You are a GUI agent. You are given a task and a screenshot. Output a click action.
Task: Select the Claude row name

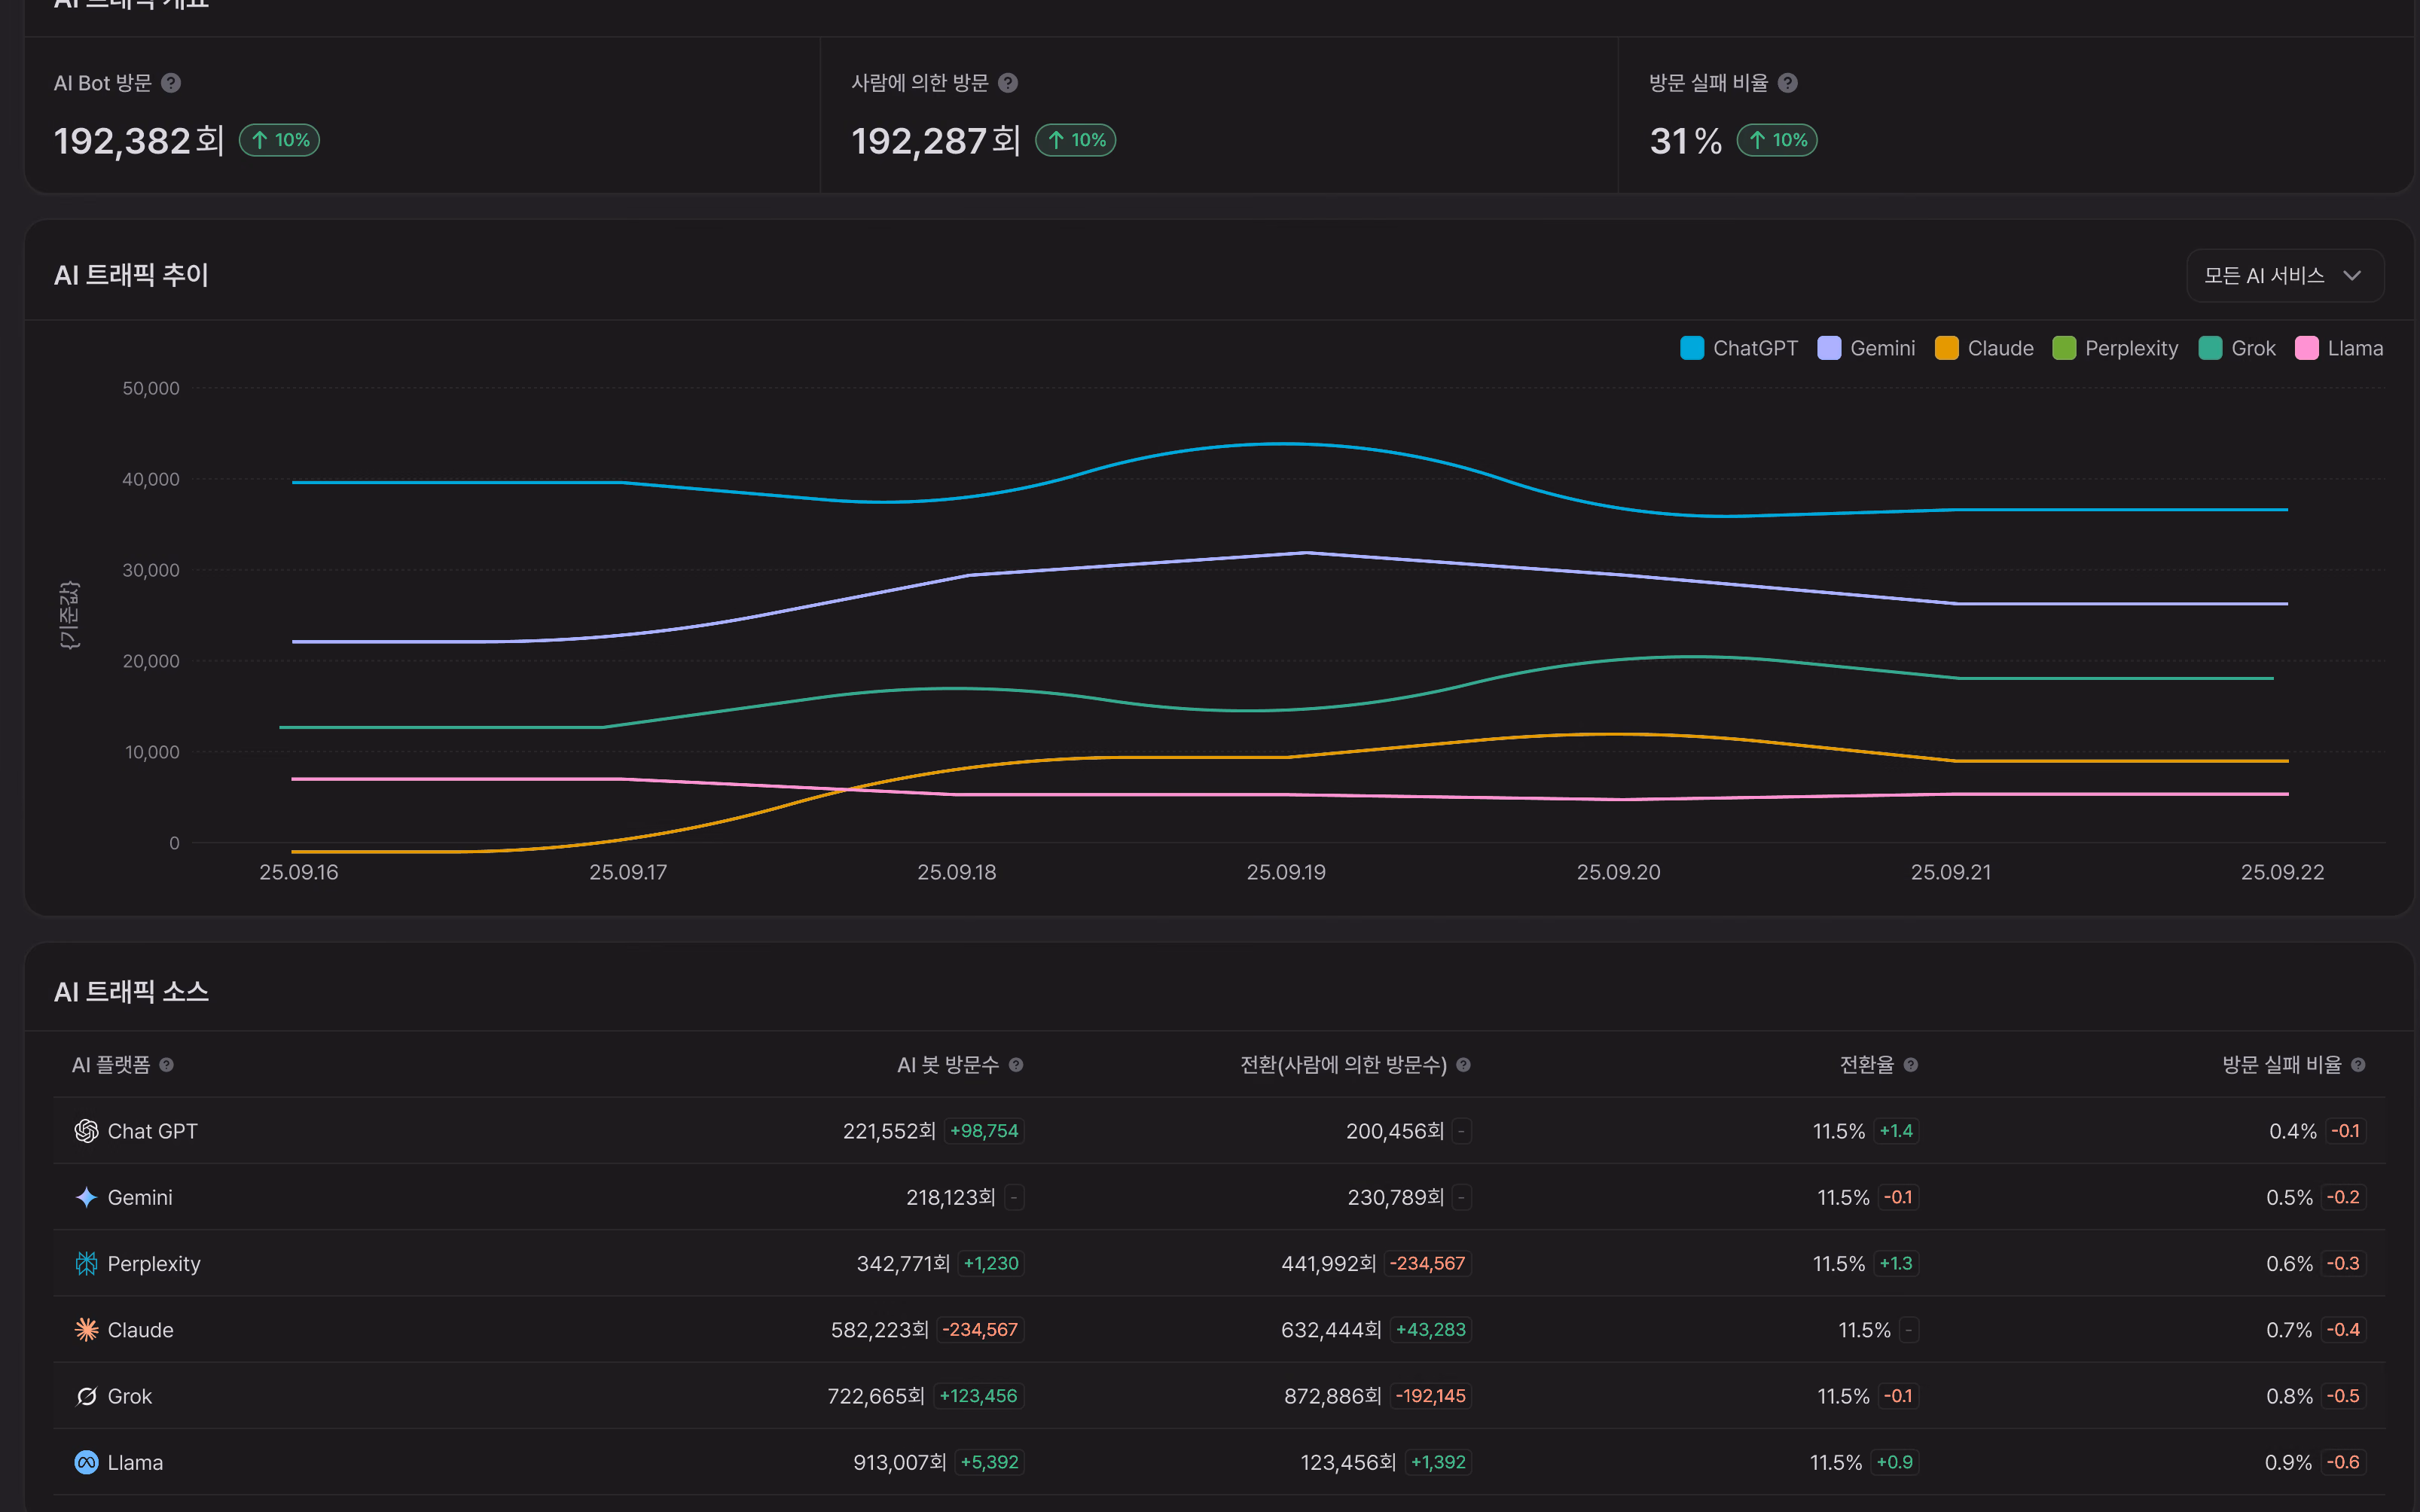coord(141,1330)
